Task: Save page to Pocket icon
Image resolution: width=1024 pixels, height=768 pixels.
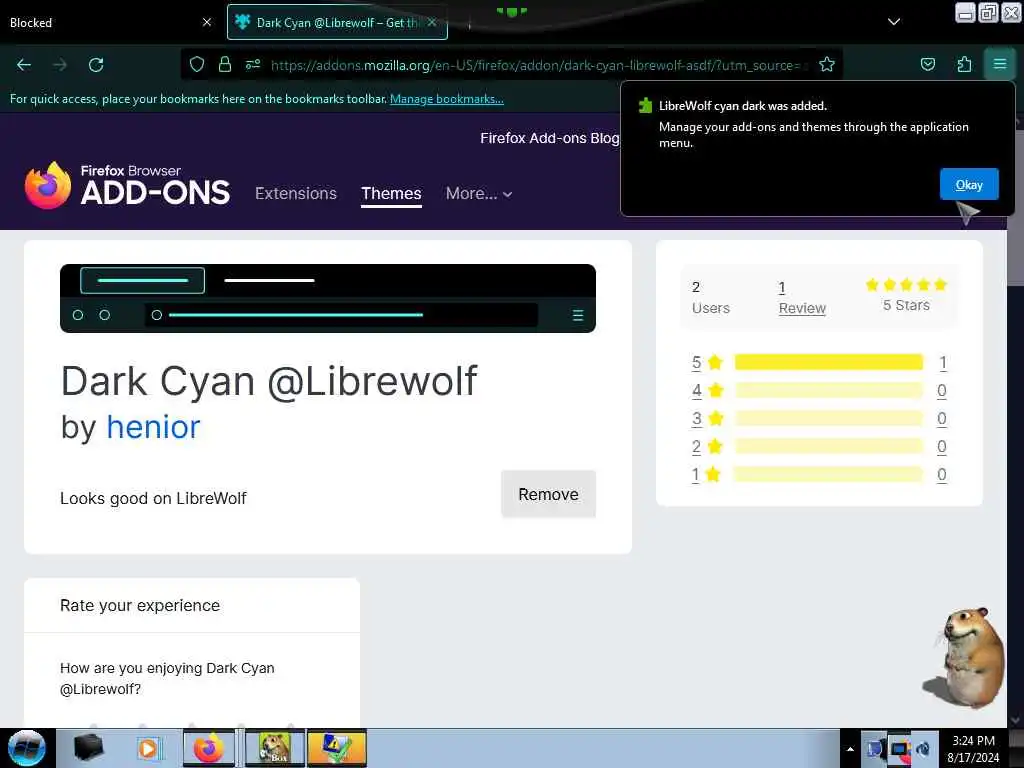Action: coord(927,64)
